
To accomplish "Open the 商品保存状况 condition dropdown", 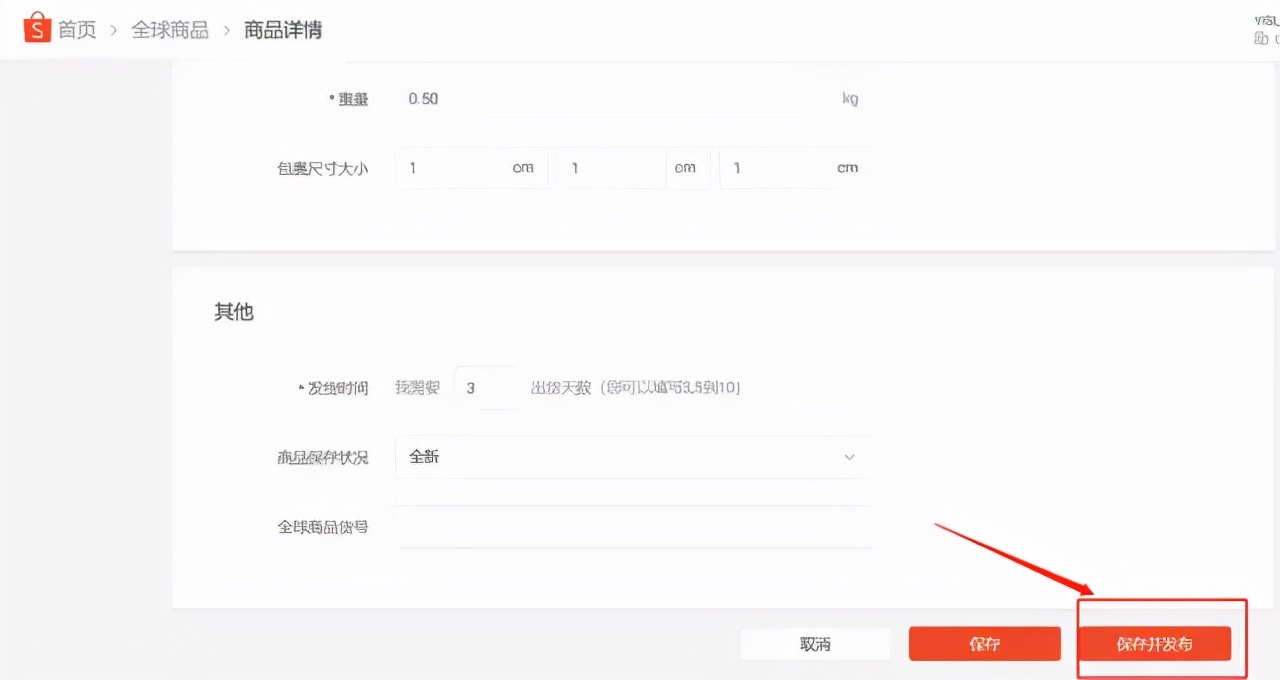I will tap(632, 457).
